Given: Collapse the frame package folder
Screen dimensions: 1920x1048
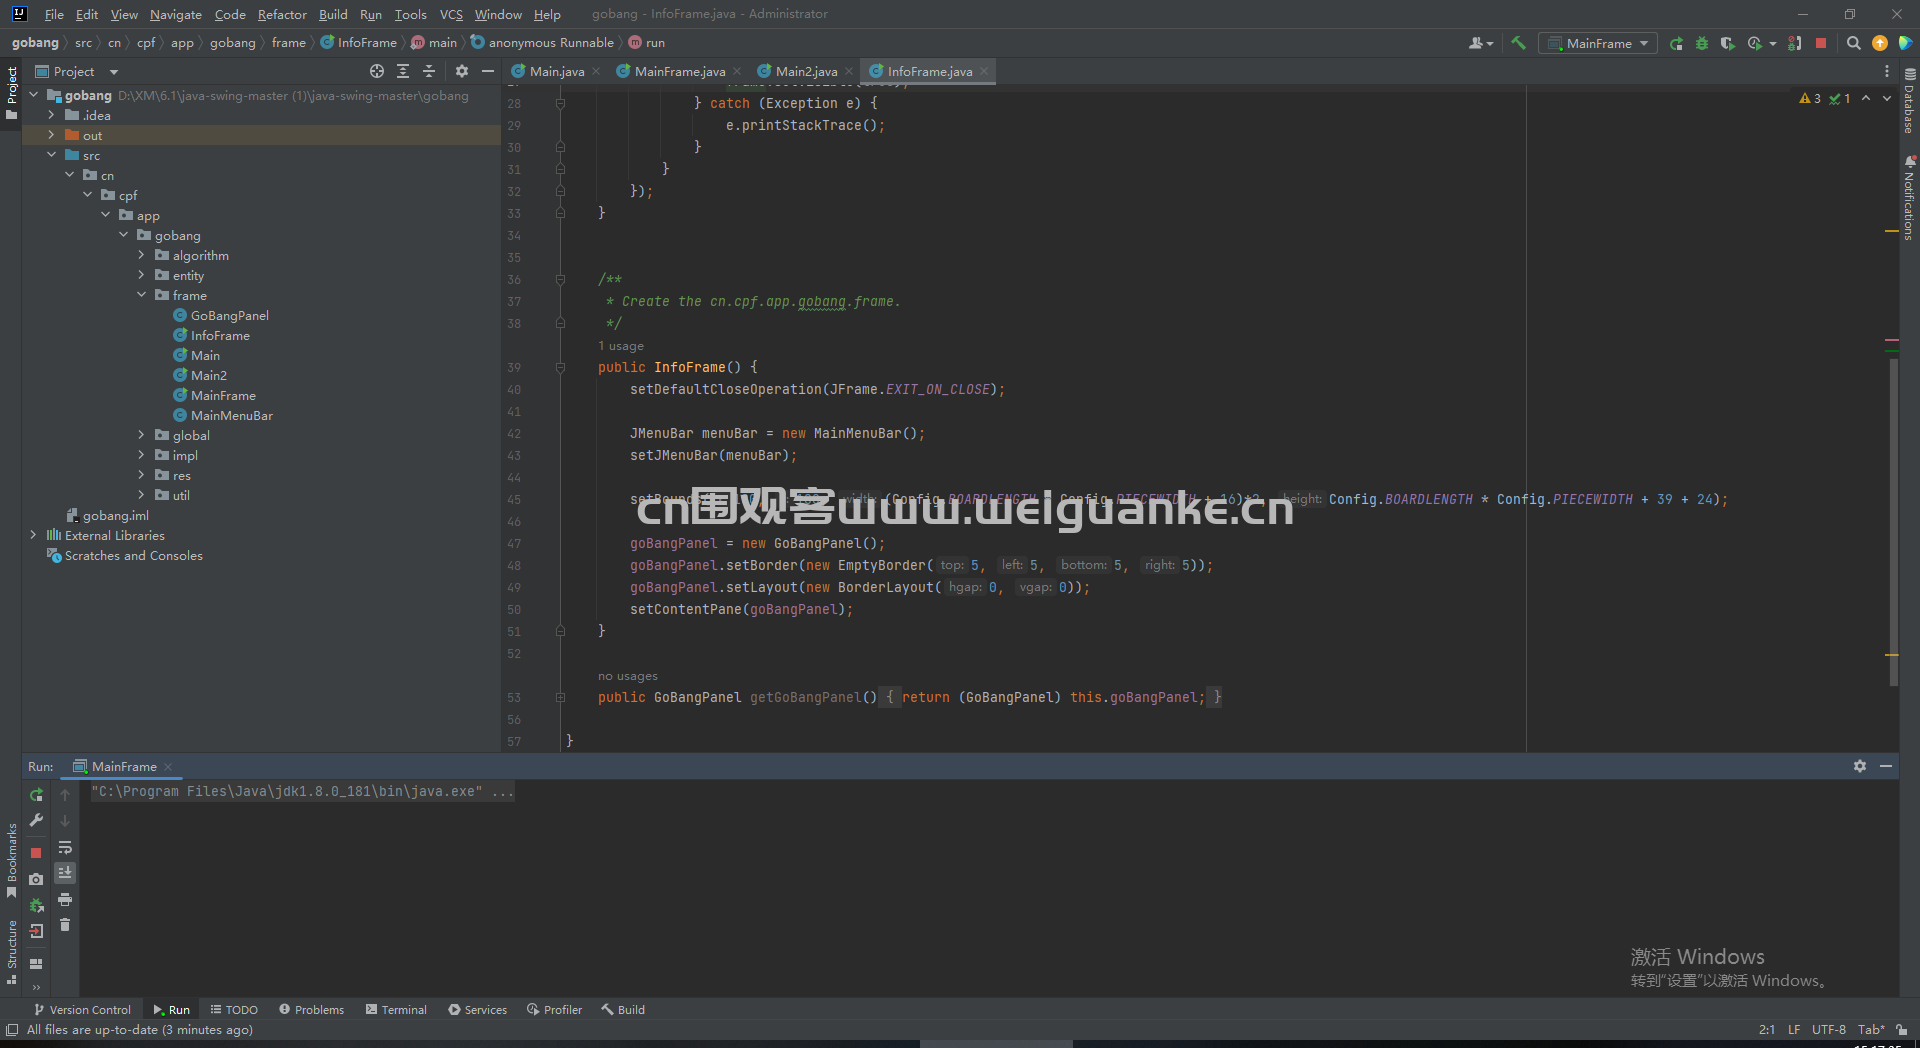Looking at the screenshot, I should pos(141,295).
